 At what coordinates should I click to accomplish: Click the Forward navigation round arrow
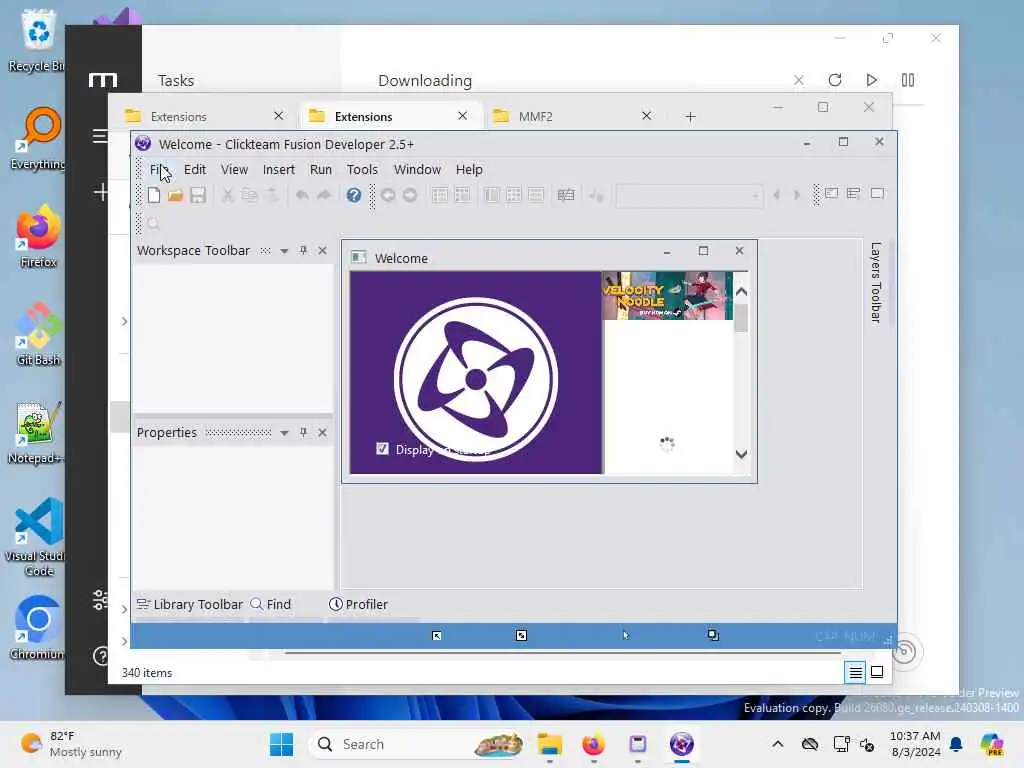[x=410, y=195]
